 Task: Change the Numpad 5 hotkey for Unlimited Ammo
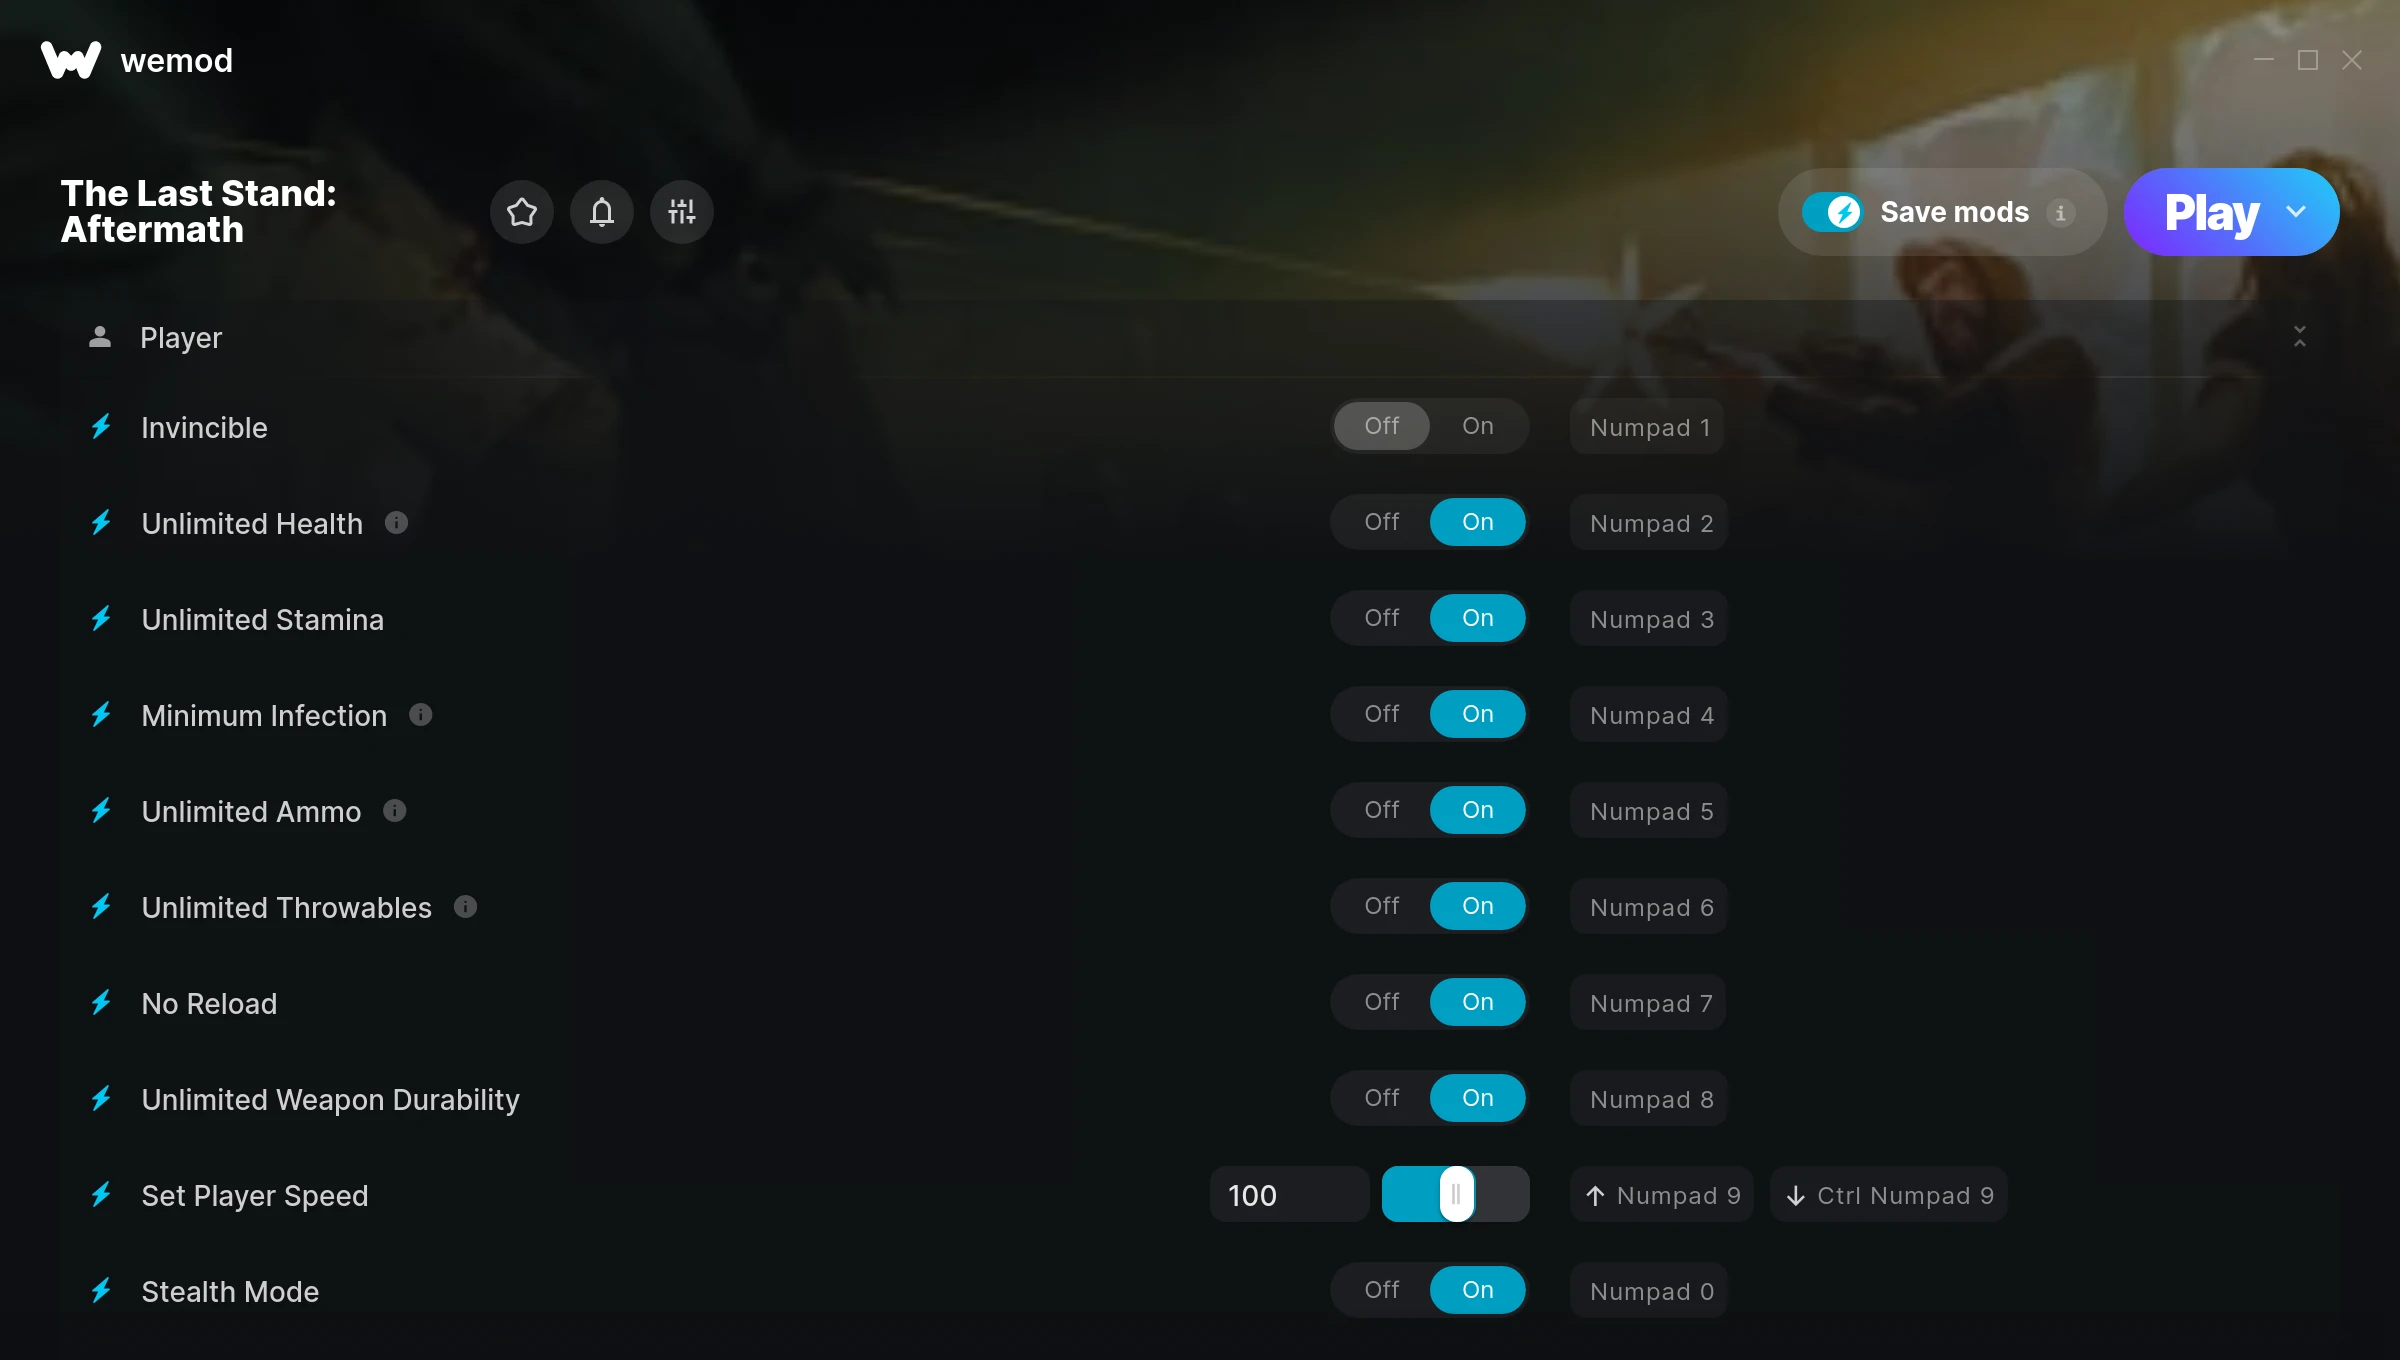1650,811
